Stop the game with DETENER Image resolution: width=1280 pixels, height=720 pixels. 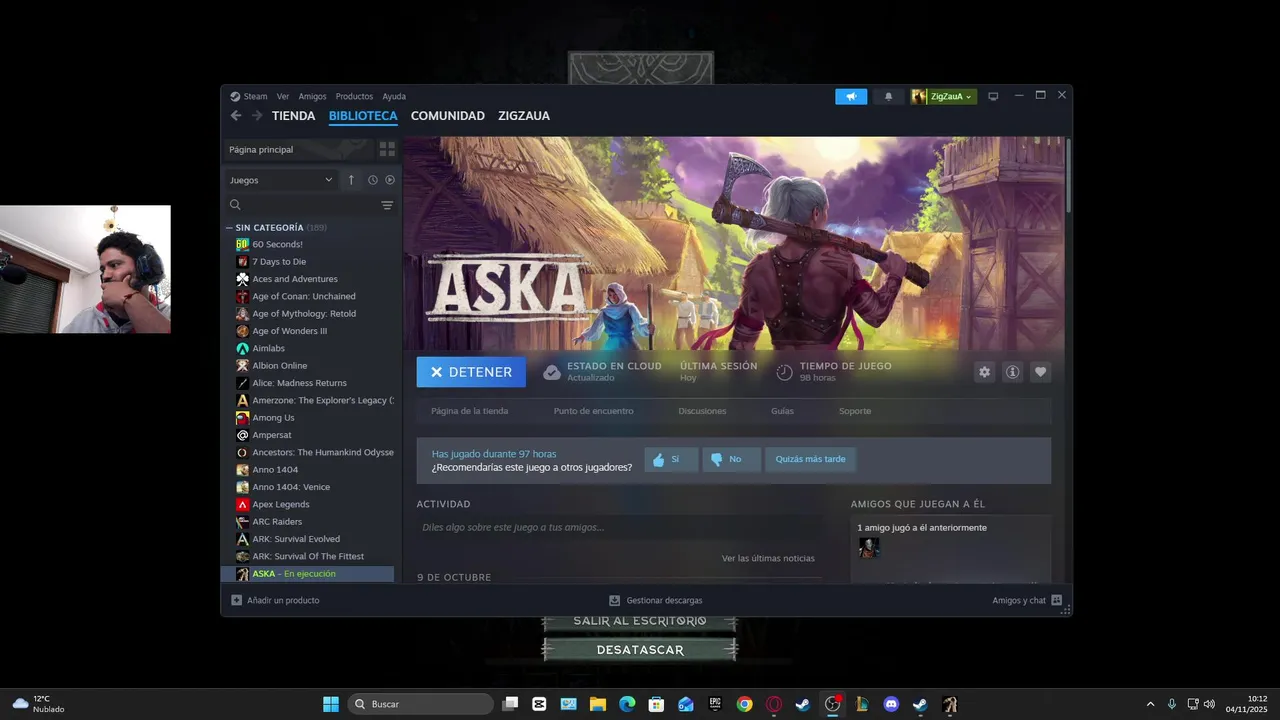[471, 372]
